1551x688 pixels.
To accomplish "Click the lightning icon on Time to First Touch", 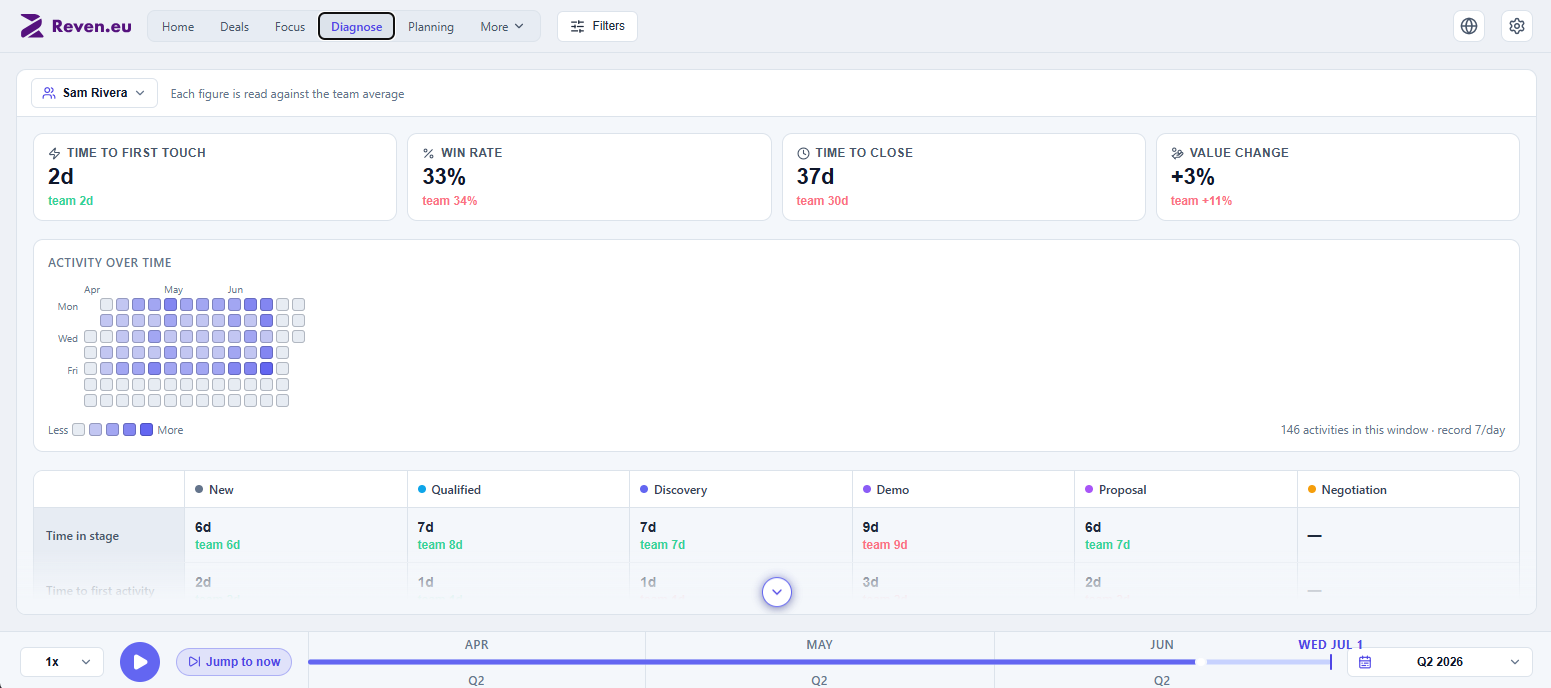I will pos(55,153).
